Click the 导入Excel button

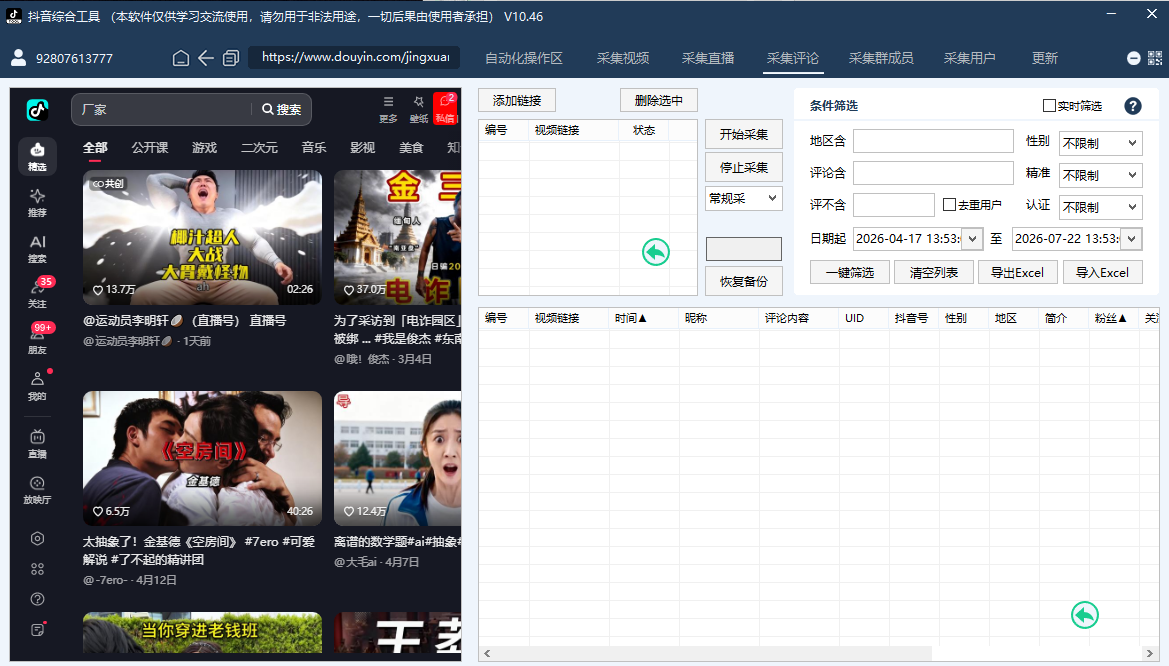coord(1103,272)
